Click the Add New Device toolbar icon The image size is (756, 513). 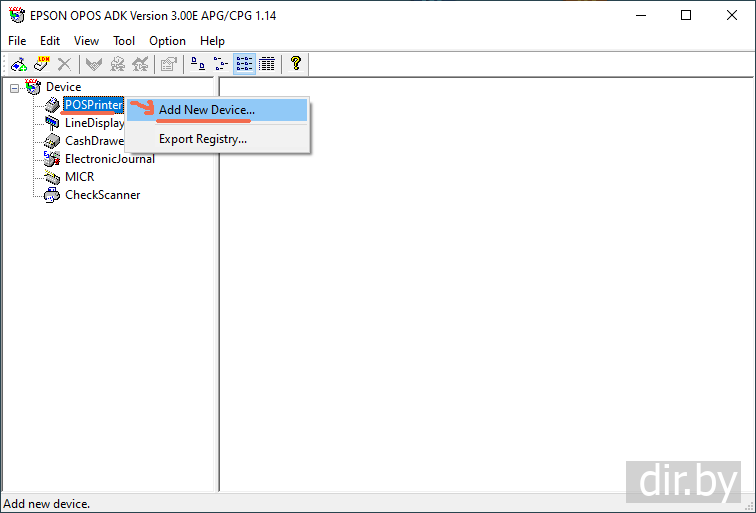pyautogui.click(x=19, y=64)
